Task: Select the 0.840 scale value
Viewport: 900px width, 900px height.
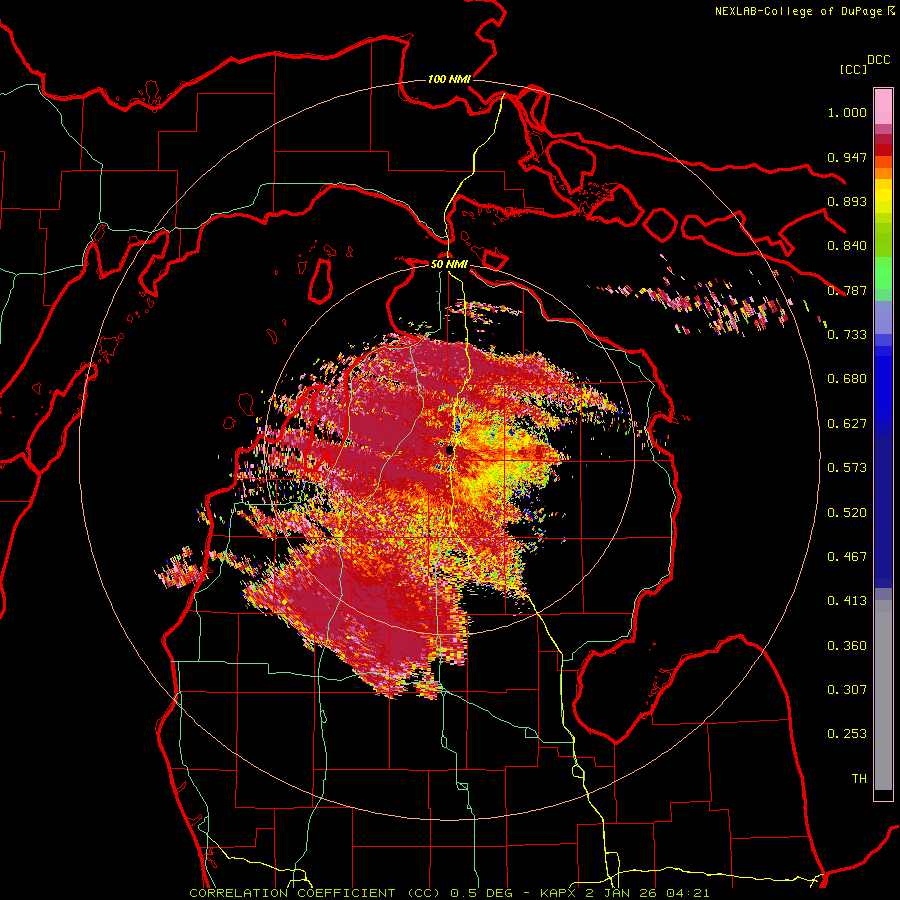Action: pos(847,246)
